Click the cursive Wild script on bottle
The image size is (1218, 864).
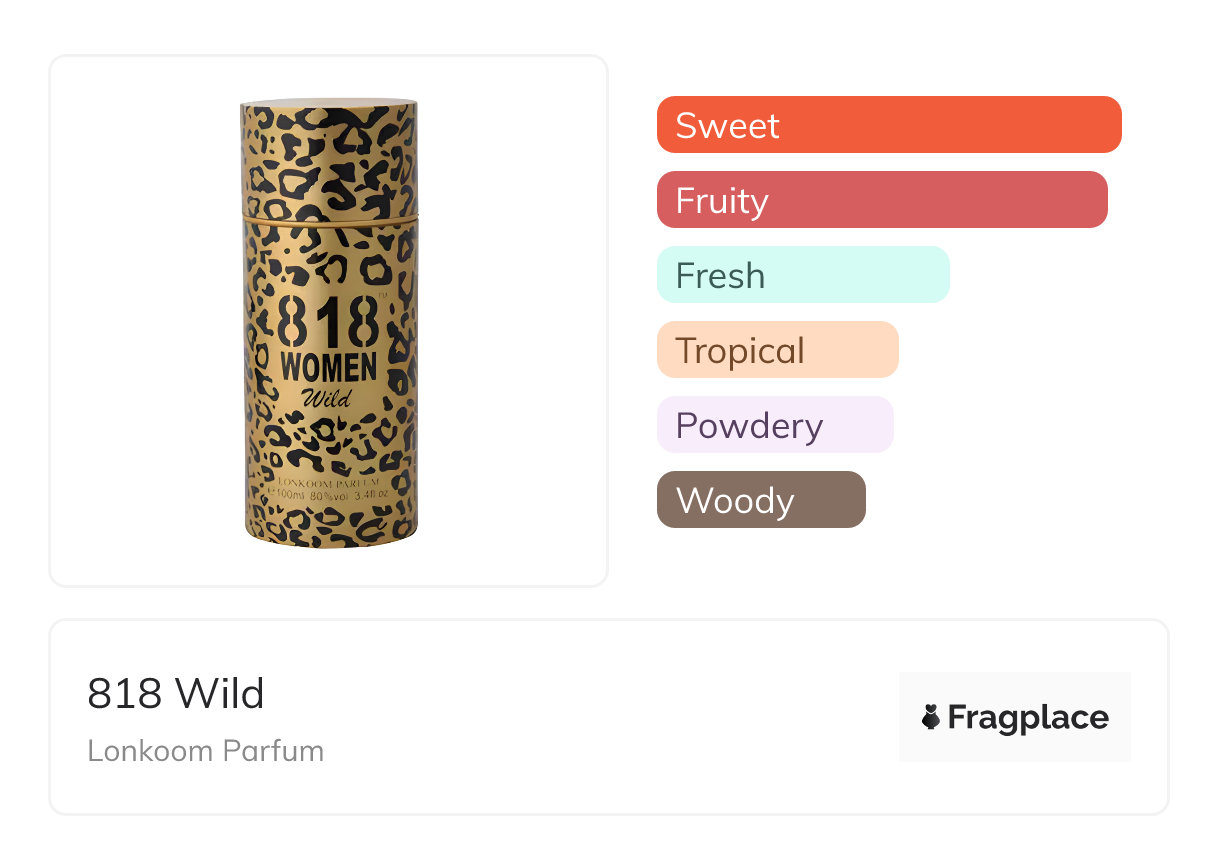tap(328, 398)
